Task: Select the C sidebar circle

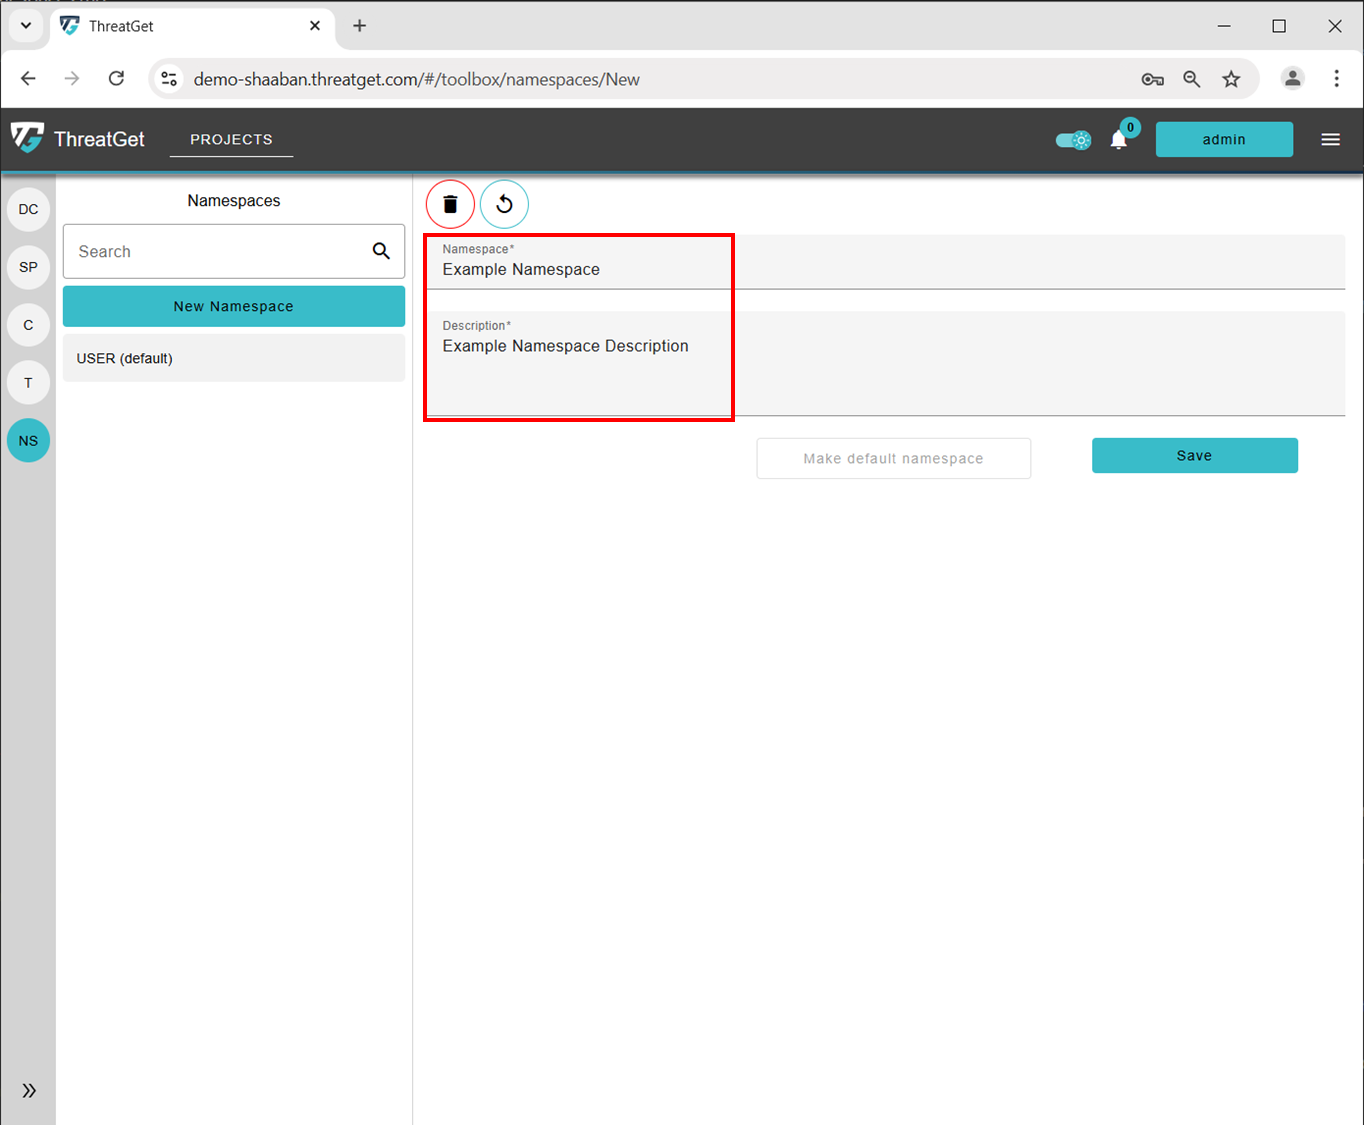Action: click(x=28, y=325)
